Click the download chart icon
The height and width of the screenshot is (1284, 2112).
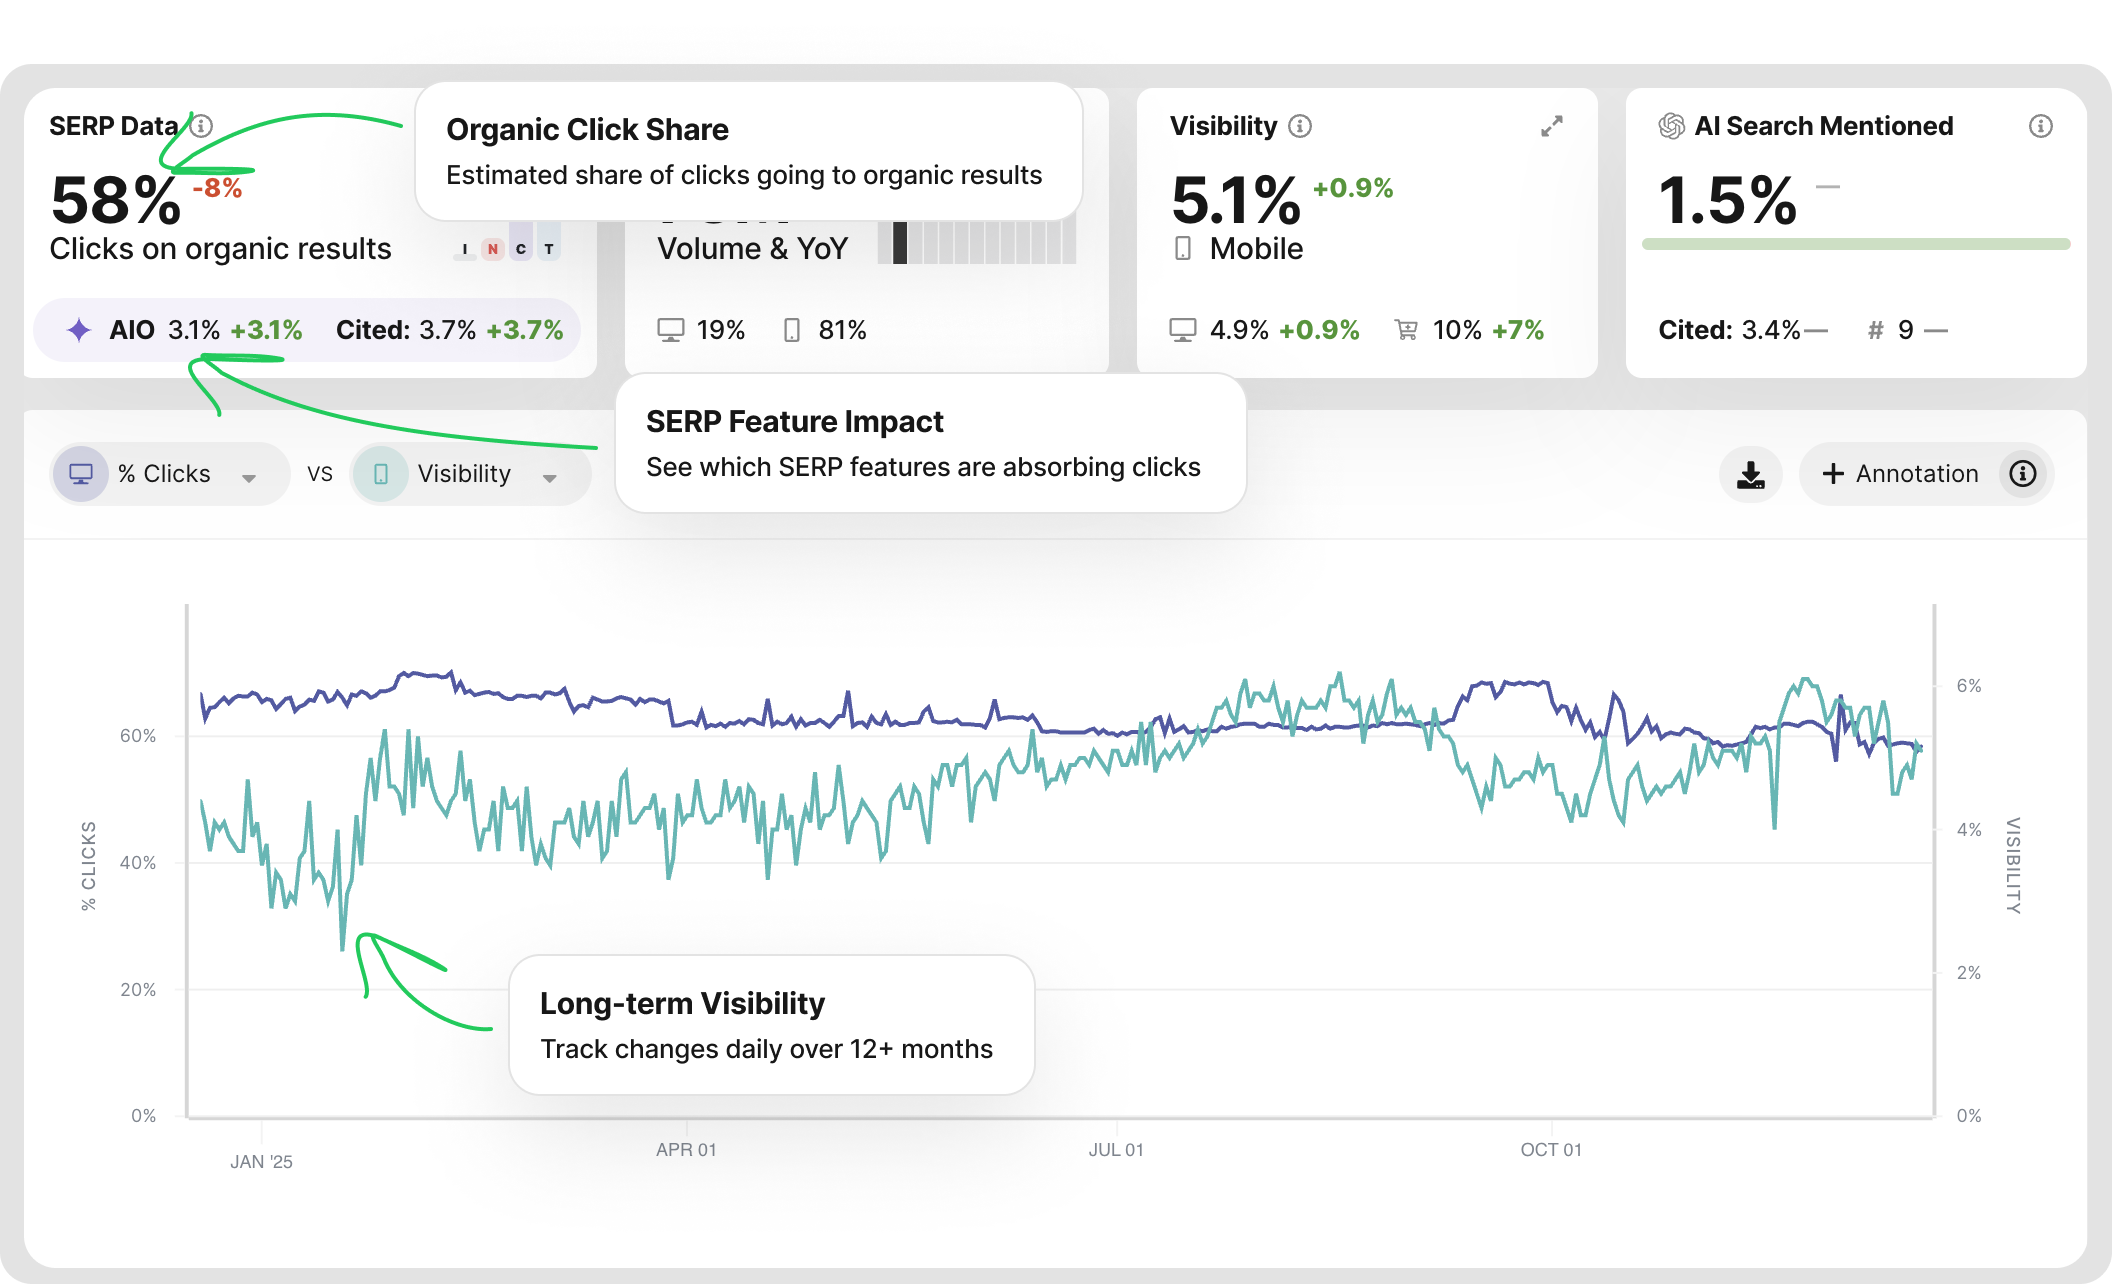point(1751,474)
